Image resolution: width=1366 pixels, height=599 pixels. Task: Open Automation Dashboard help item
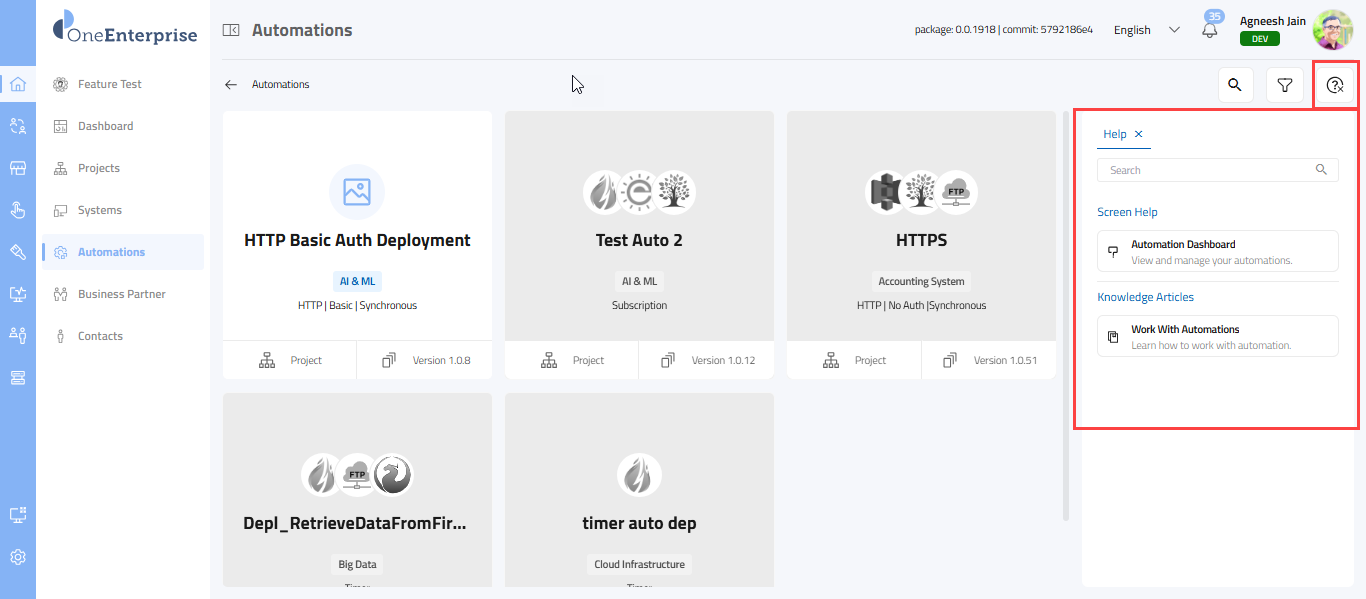[1217, 251]
